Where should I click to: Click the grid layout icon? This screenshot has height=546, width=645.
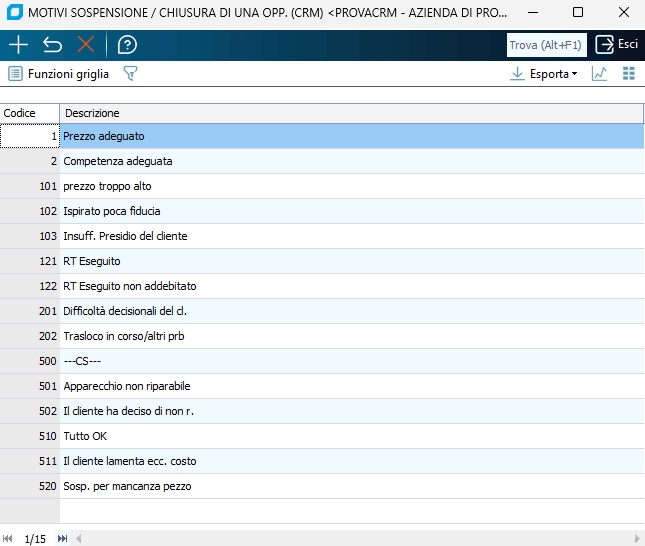tap(629, 74)
